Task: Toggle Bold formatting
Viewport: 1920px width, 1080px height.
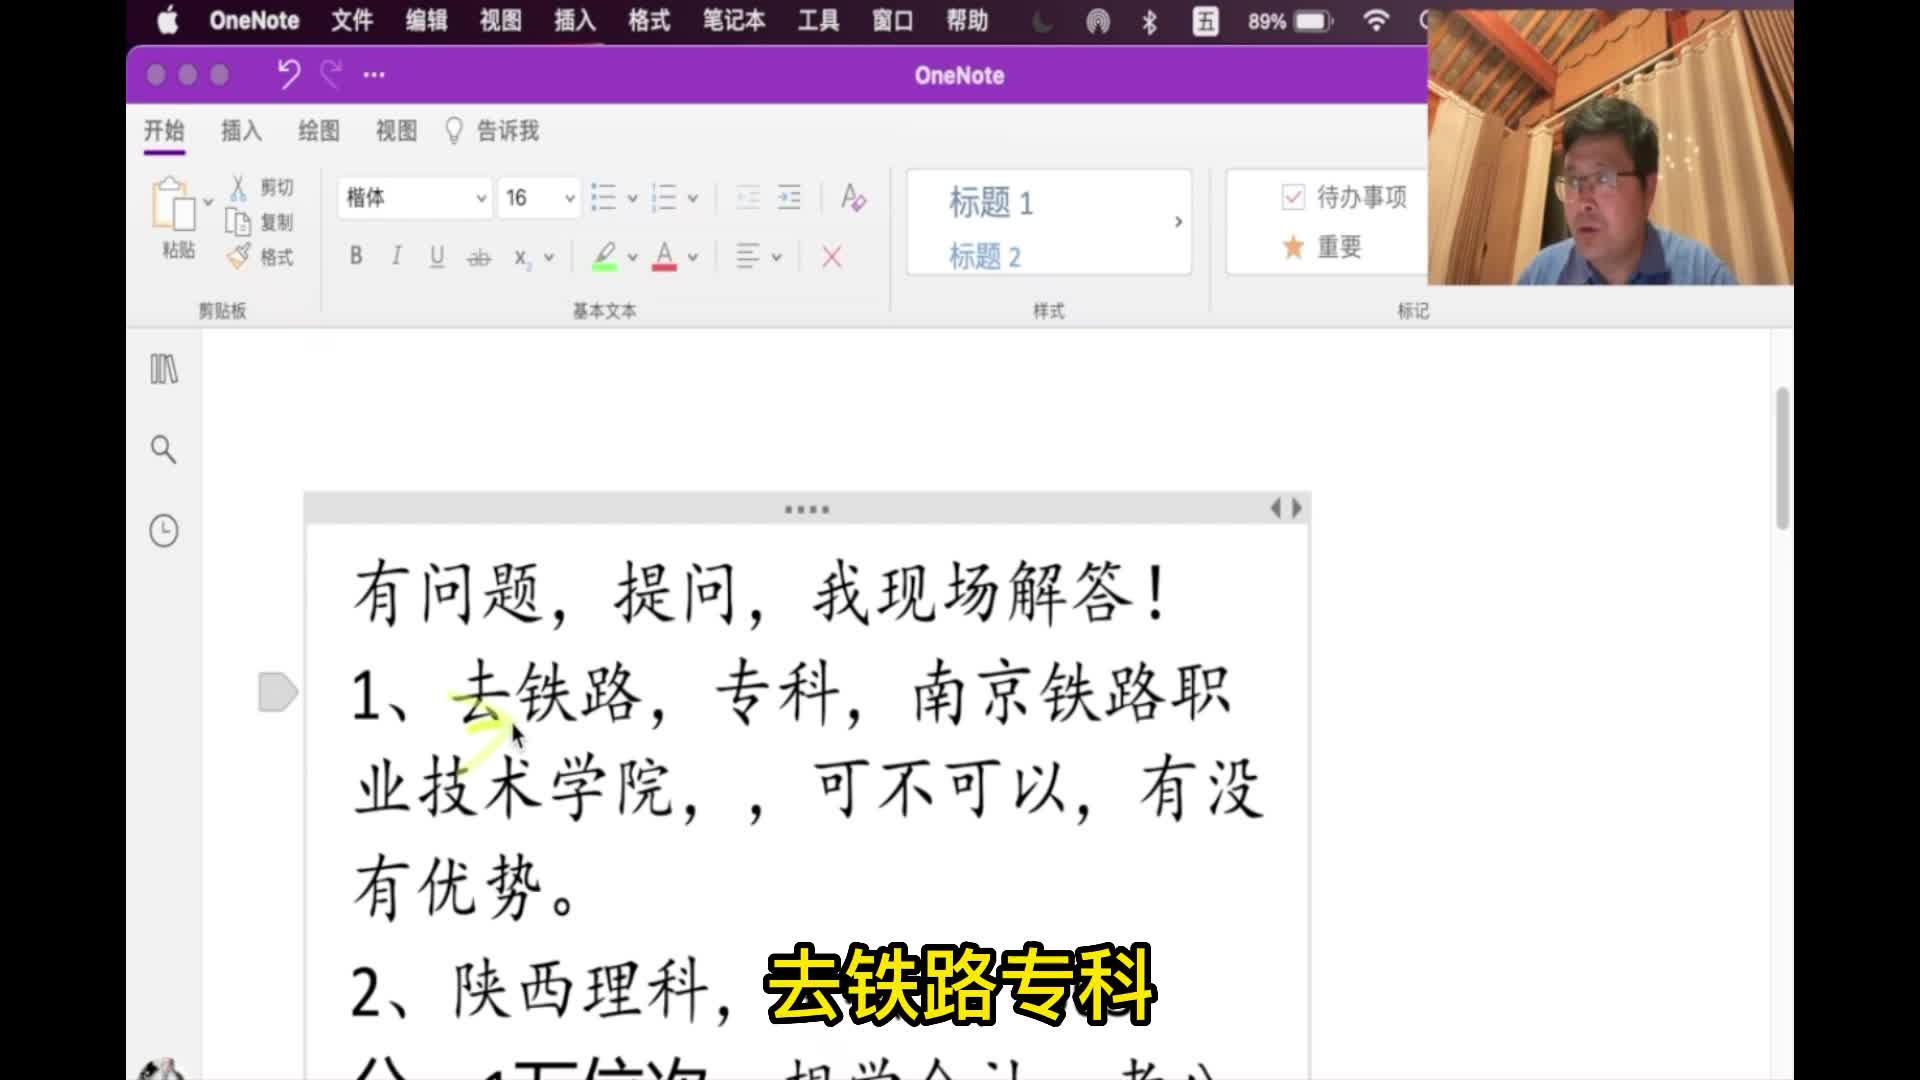Action: point(356,256)
